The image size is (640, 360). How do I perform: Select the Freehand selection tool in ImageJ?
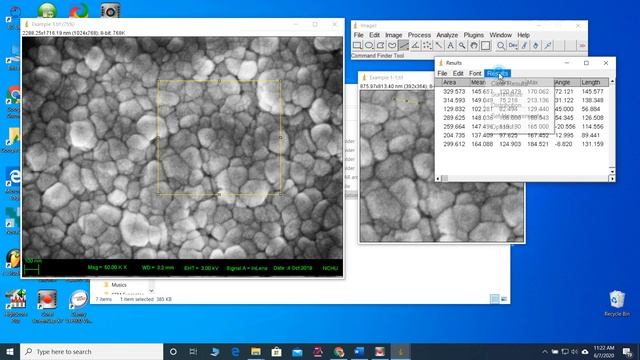pos(392,45)
